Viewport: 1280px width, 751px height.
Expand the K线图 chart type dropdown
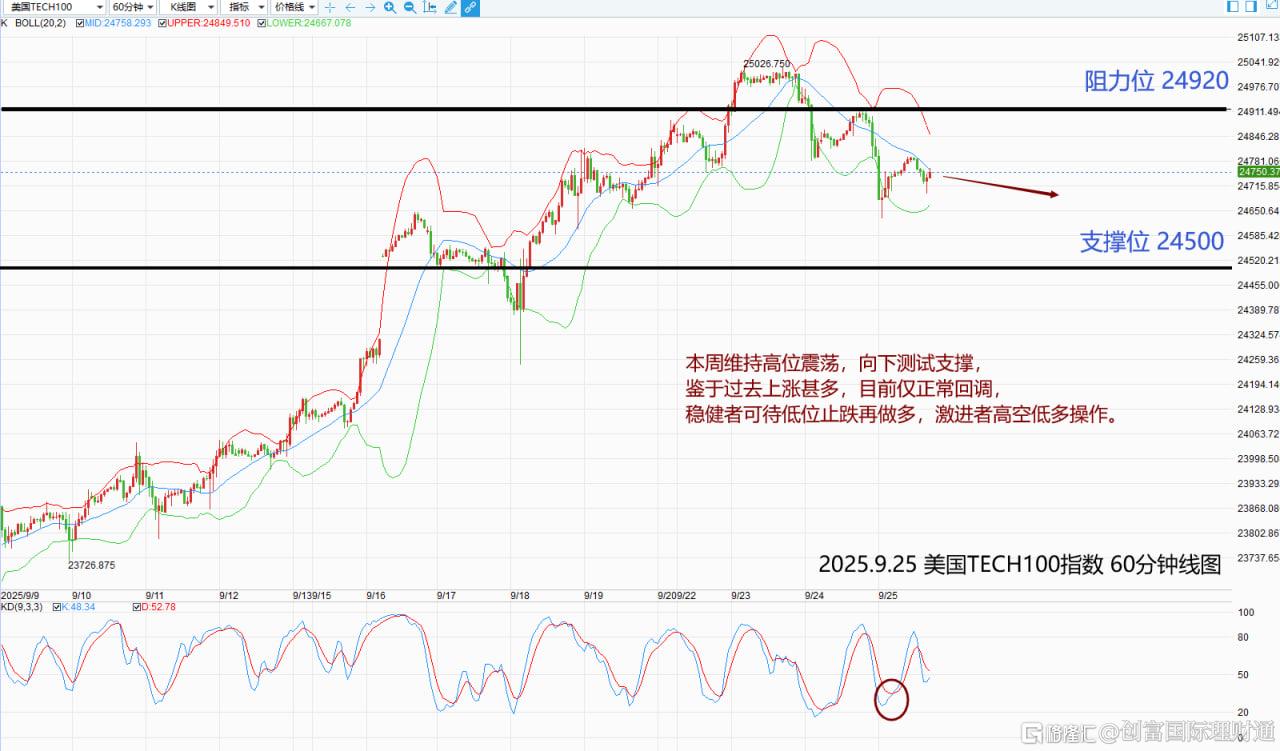pos(188,7)
